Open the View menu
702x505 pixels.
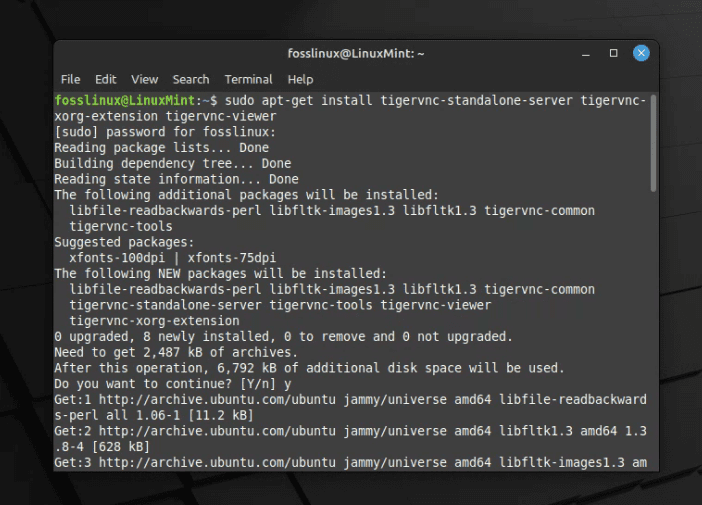coord(145,80)
